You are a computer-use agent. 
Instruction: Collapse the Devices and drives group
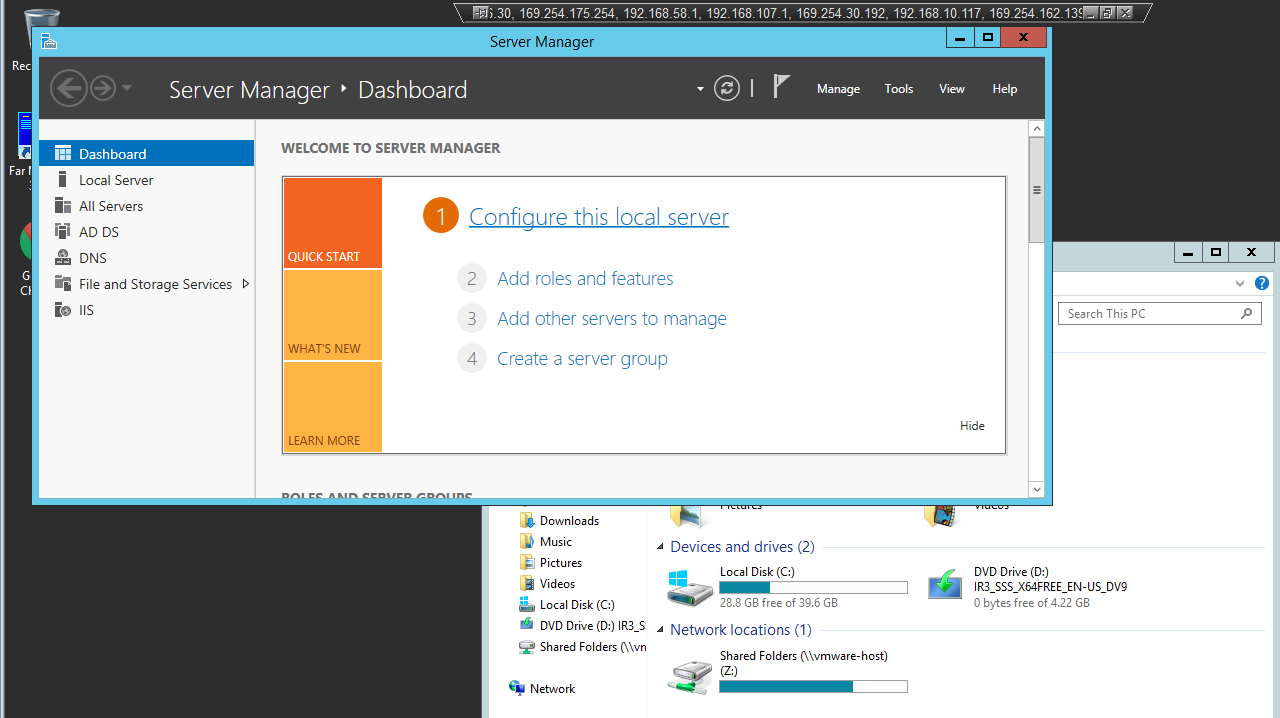pyautogui.click(x=661, y=548)
